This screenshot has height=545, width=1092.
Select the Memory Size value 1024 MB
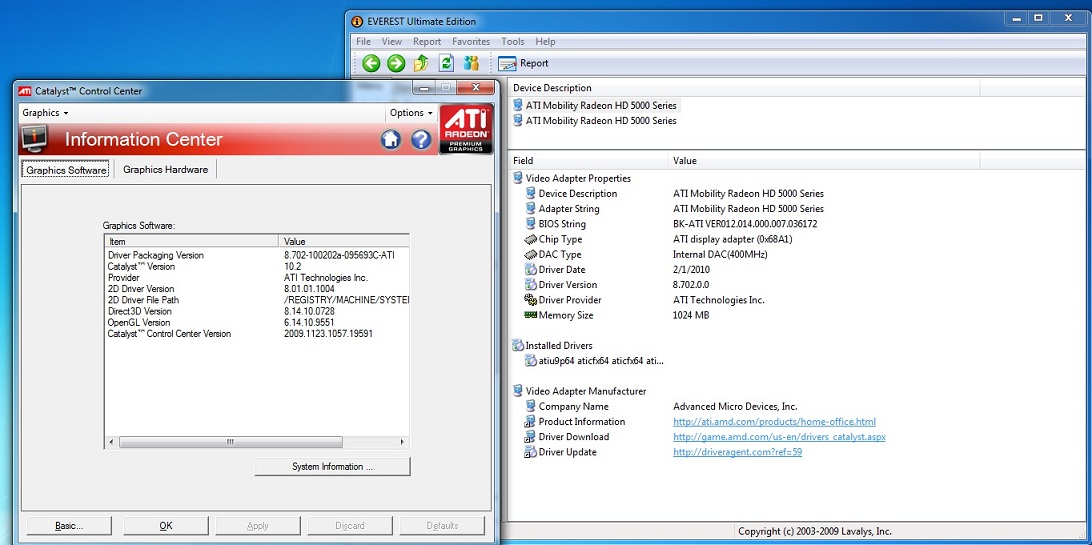(692, 315)
